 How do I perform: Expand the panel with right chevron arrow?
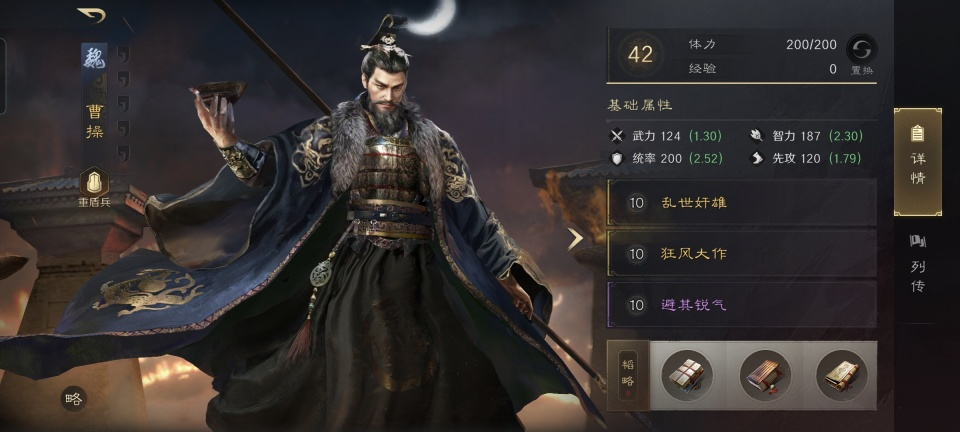tap(575, 239)
